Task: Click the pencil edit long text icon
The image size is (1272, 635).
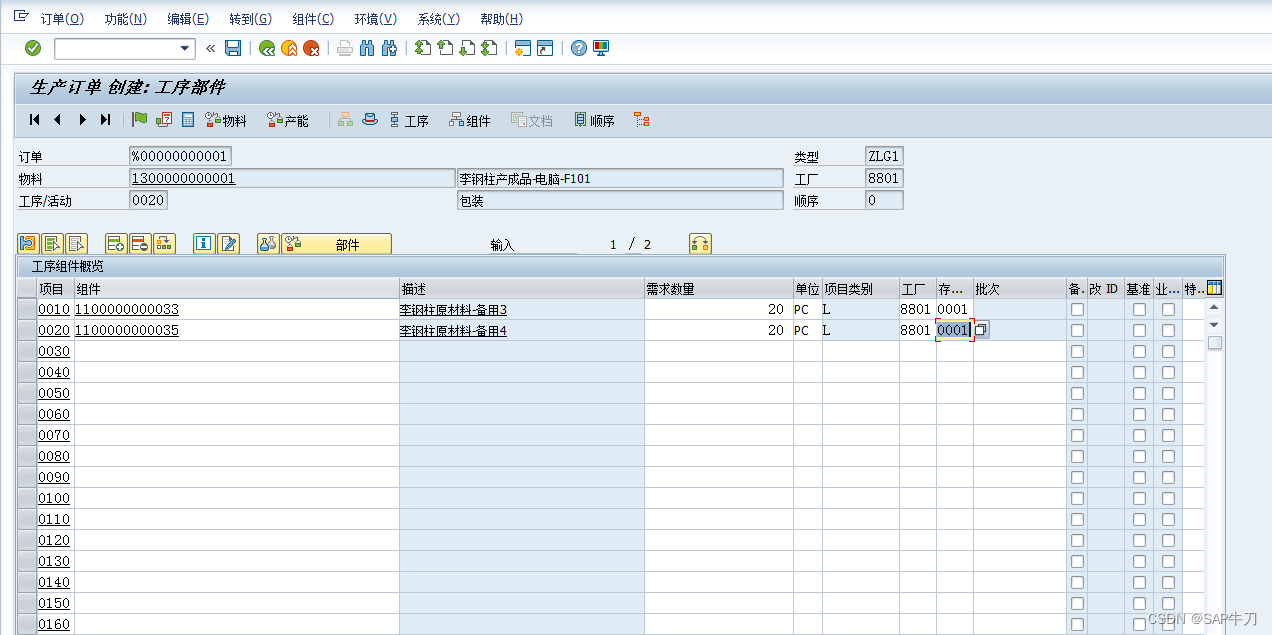Action: tap(229, 243)
